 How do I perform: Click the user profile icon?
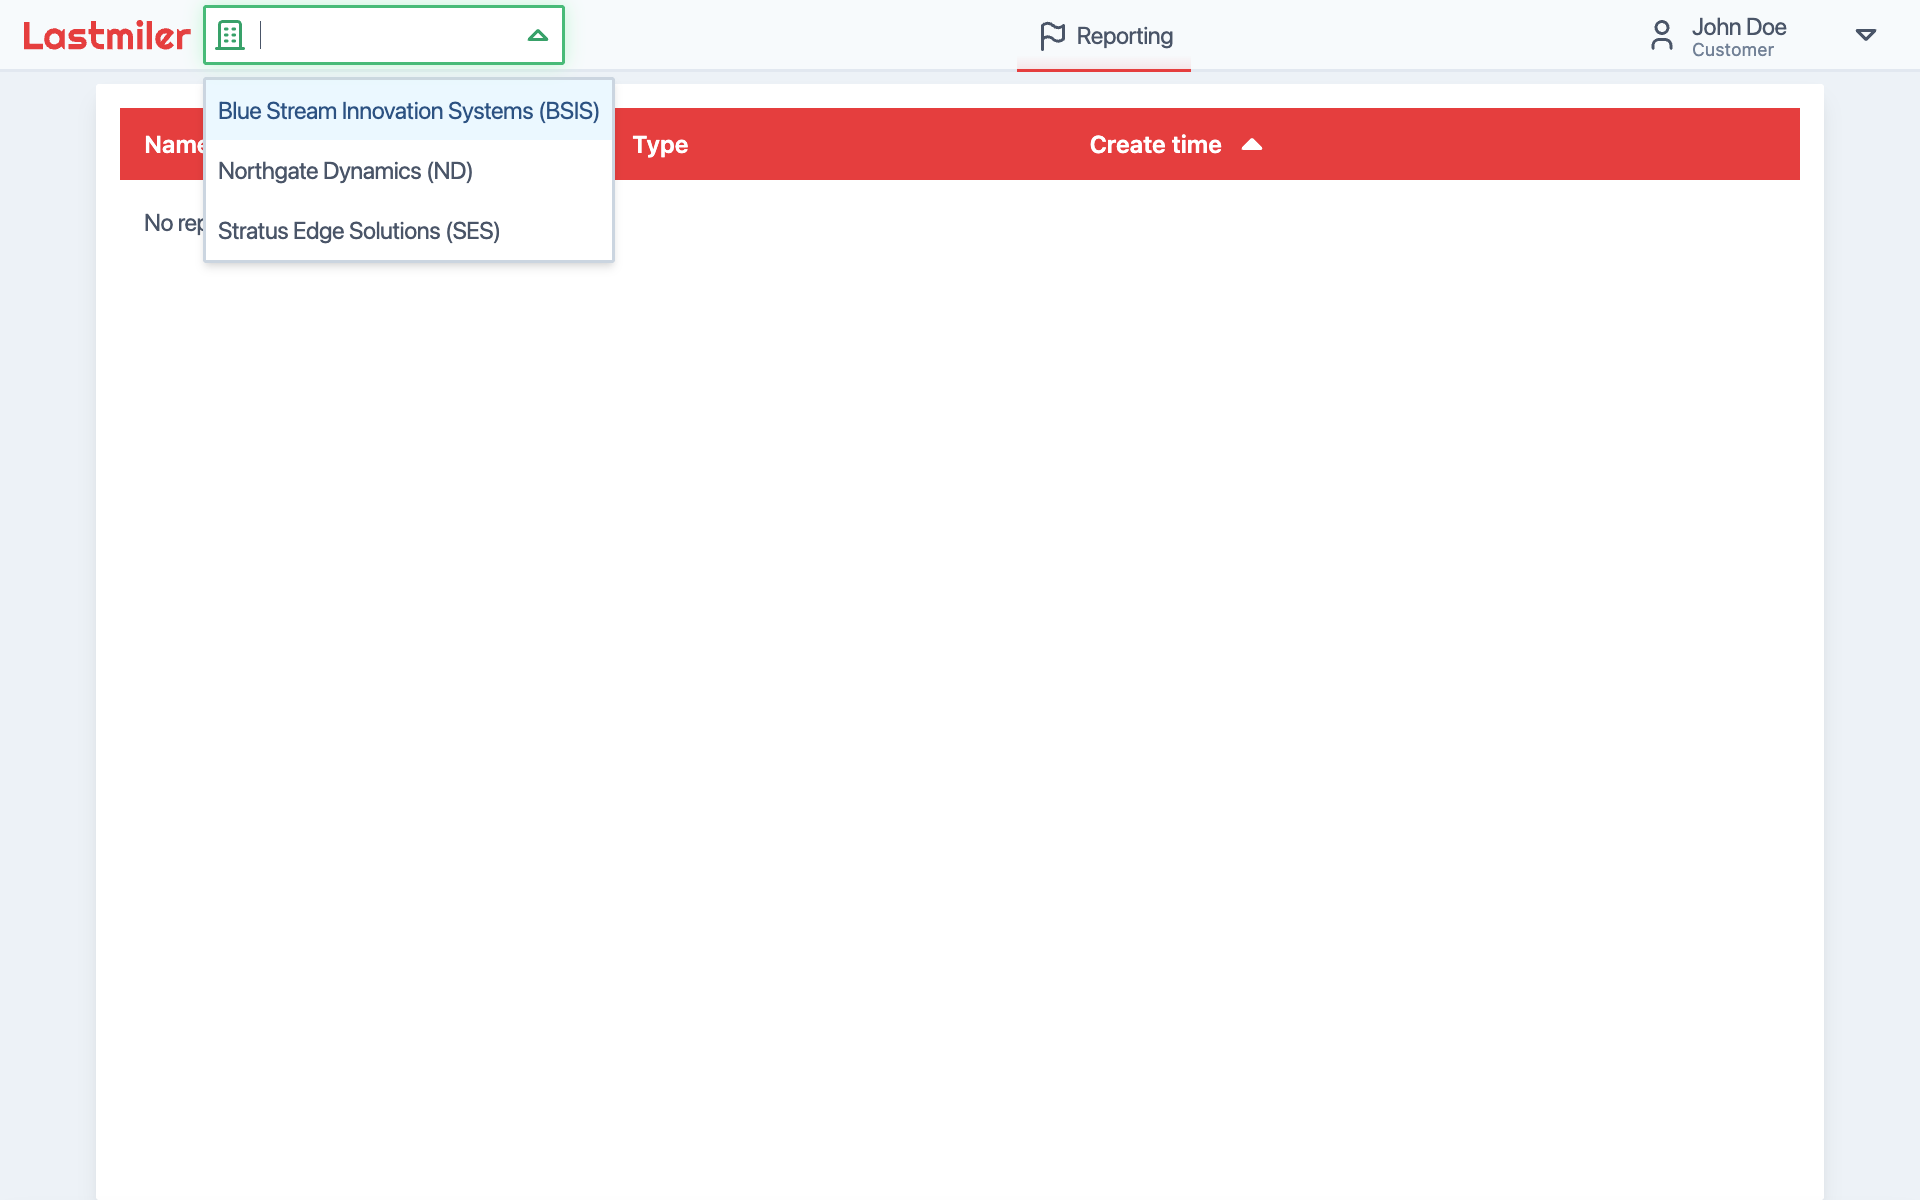pyautogui.click(x=1662, y=35)
